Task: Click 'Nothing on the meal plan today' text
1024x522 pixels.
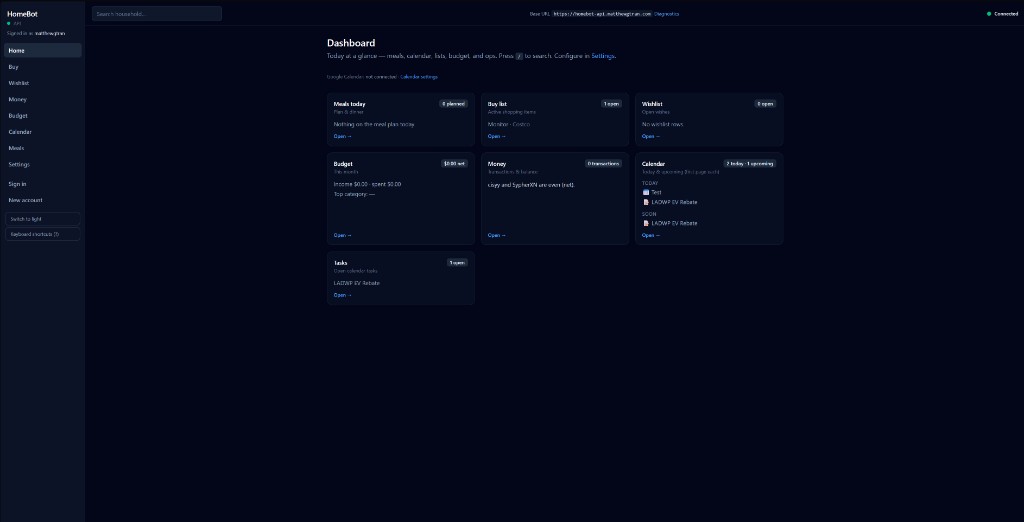Action: point(374,124)
